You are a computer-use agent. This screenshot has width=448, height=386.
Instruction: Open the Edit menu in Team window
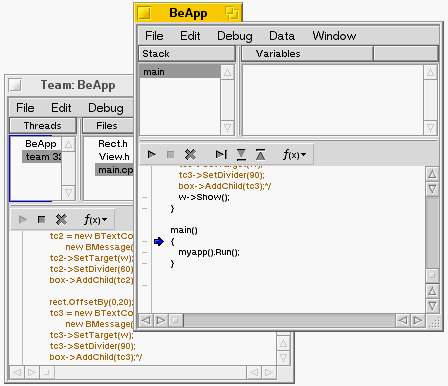pyautogui.click(x=61, y=108)
